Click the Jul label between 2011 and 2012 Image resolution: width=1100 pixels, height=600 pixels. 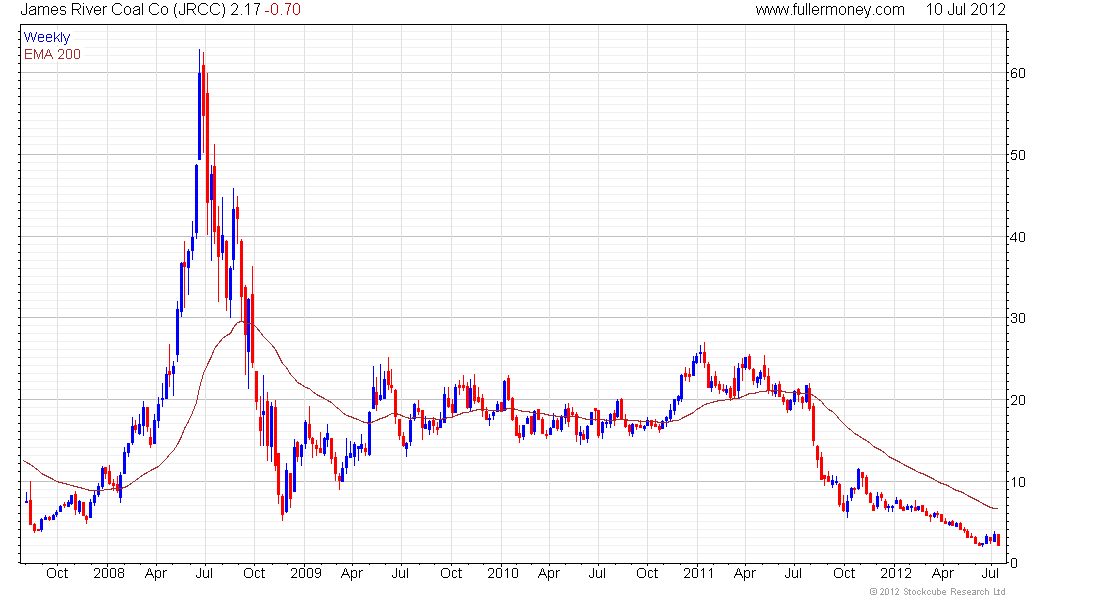click(793, 573)
